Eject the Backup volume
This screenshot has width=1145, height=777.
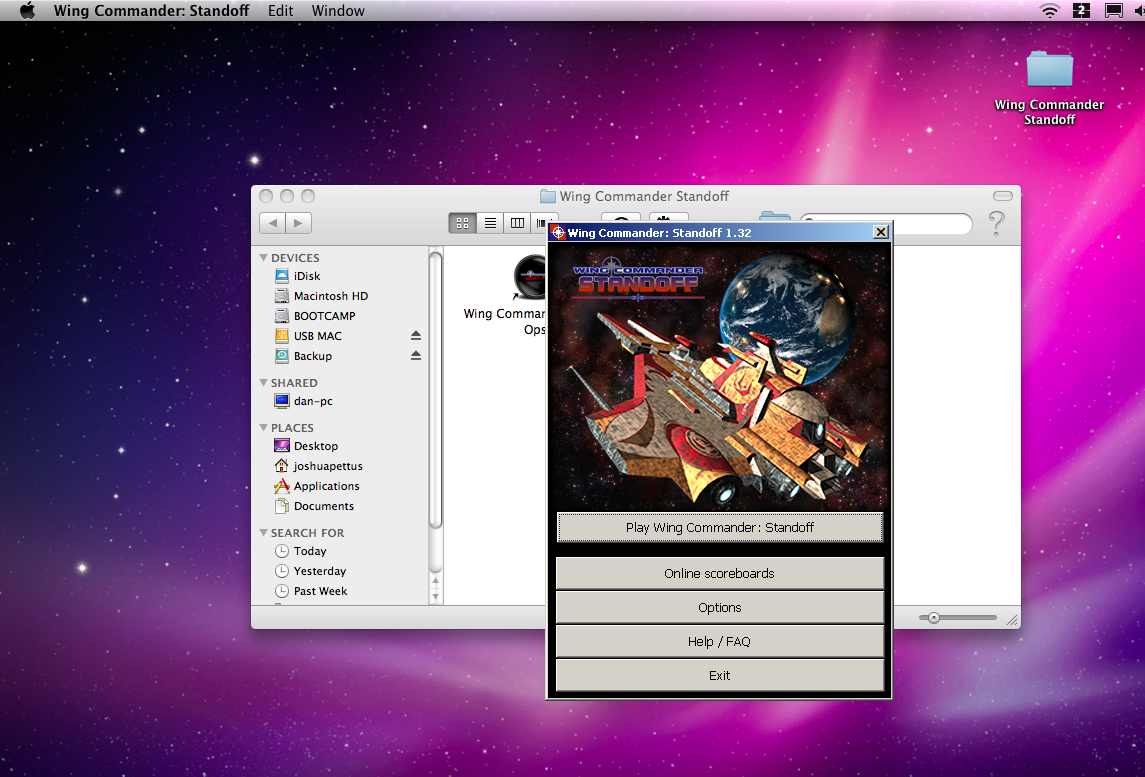click(x=416, y=356)
